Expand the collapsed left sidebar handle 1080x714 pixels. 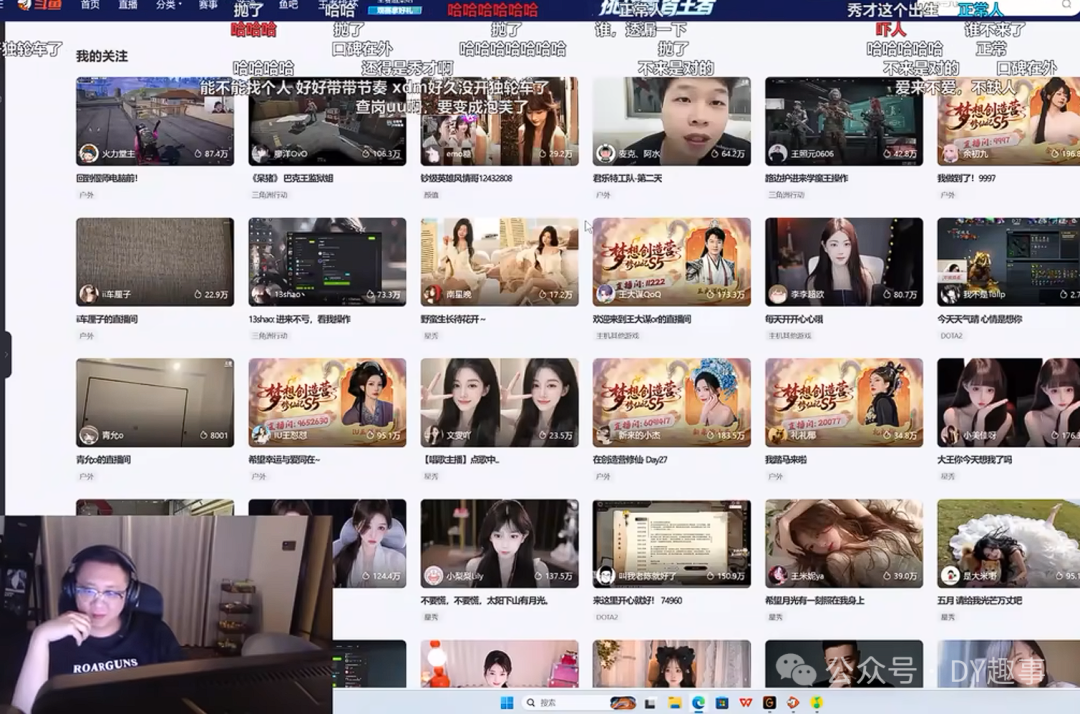coord(6,355)
